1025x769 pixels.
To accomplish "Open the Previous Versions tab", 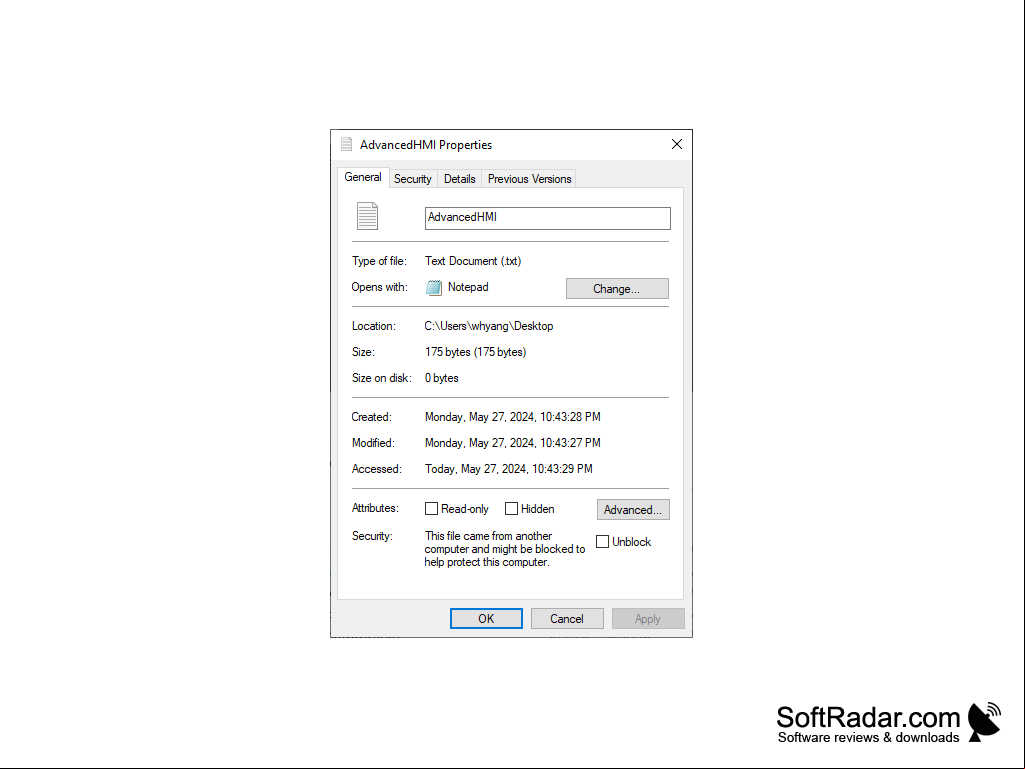I will [529, 179].
